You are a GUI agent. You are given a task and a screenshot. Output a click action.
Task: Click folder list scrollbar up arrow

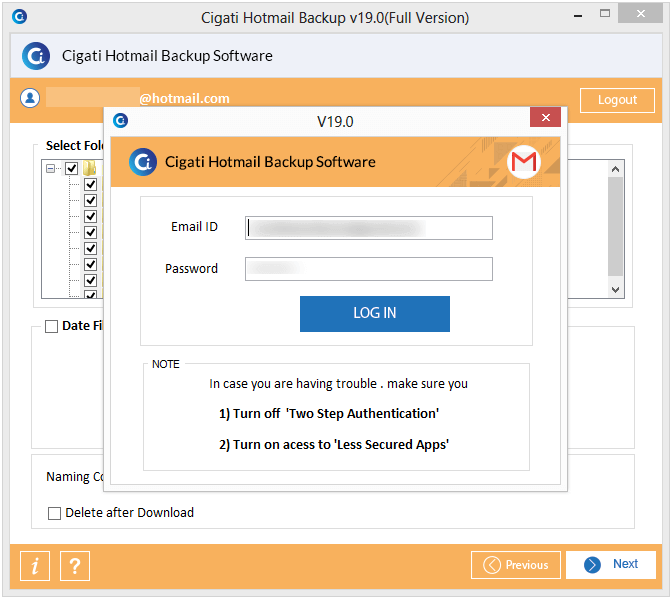pyautogui.click(x=615, y=169)
